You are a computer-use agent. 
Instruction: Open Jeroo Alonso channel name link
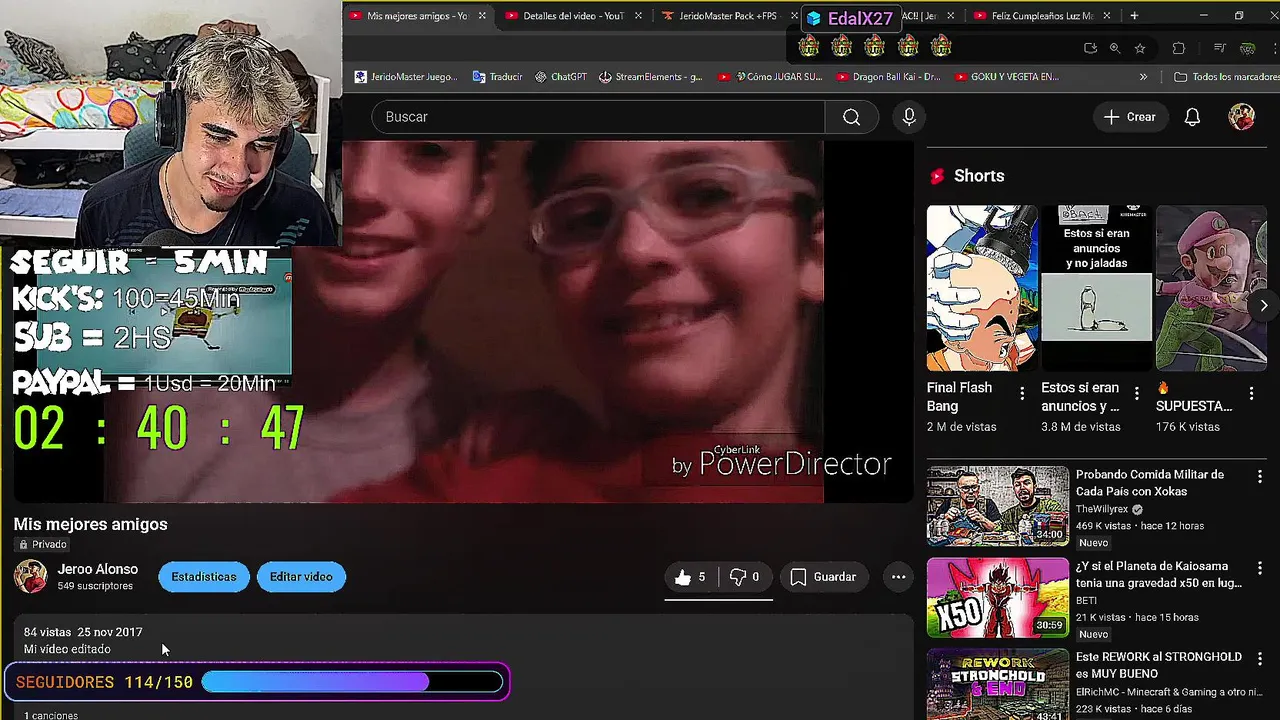[x=97, y=569]
